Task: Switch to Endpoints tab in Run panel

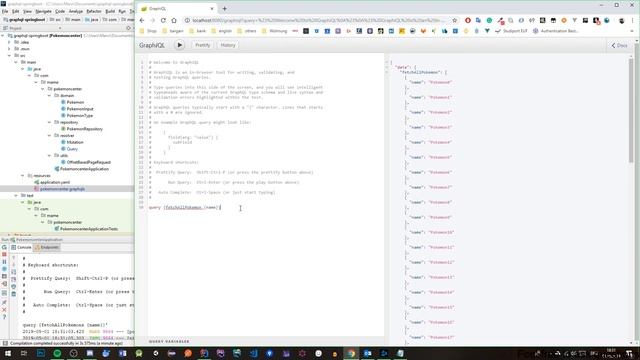Action: click(47, 247)
